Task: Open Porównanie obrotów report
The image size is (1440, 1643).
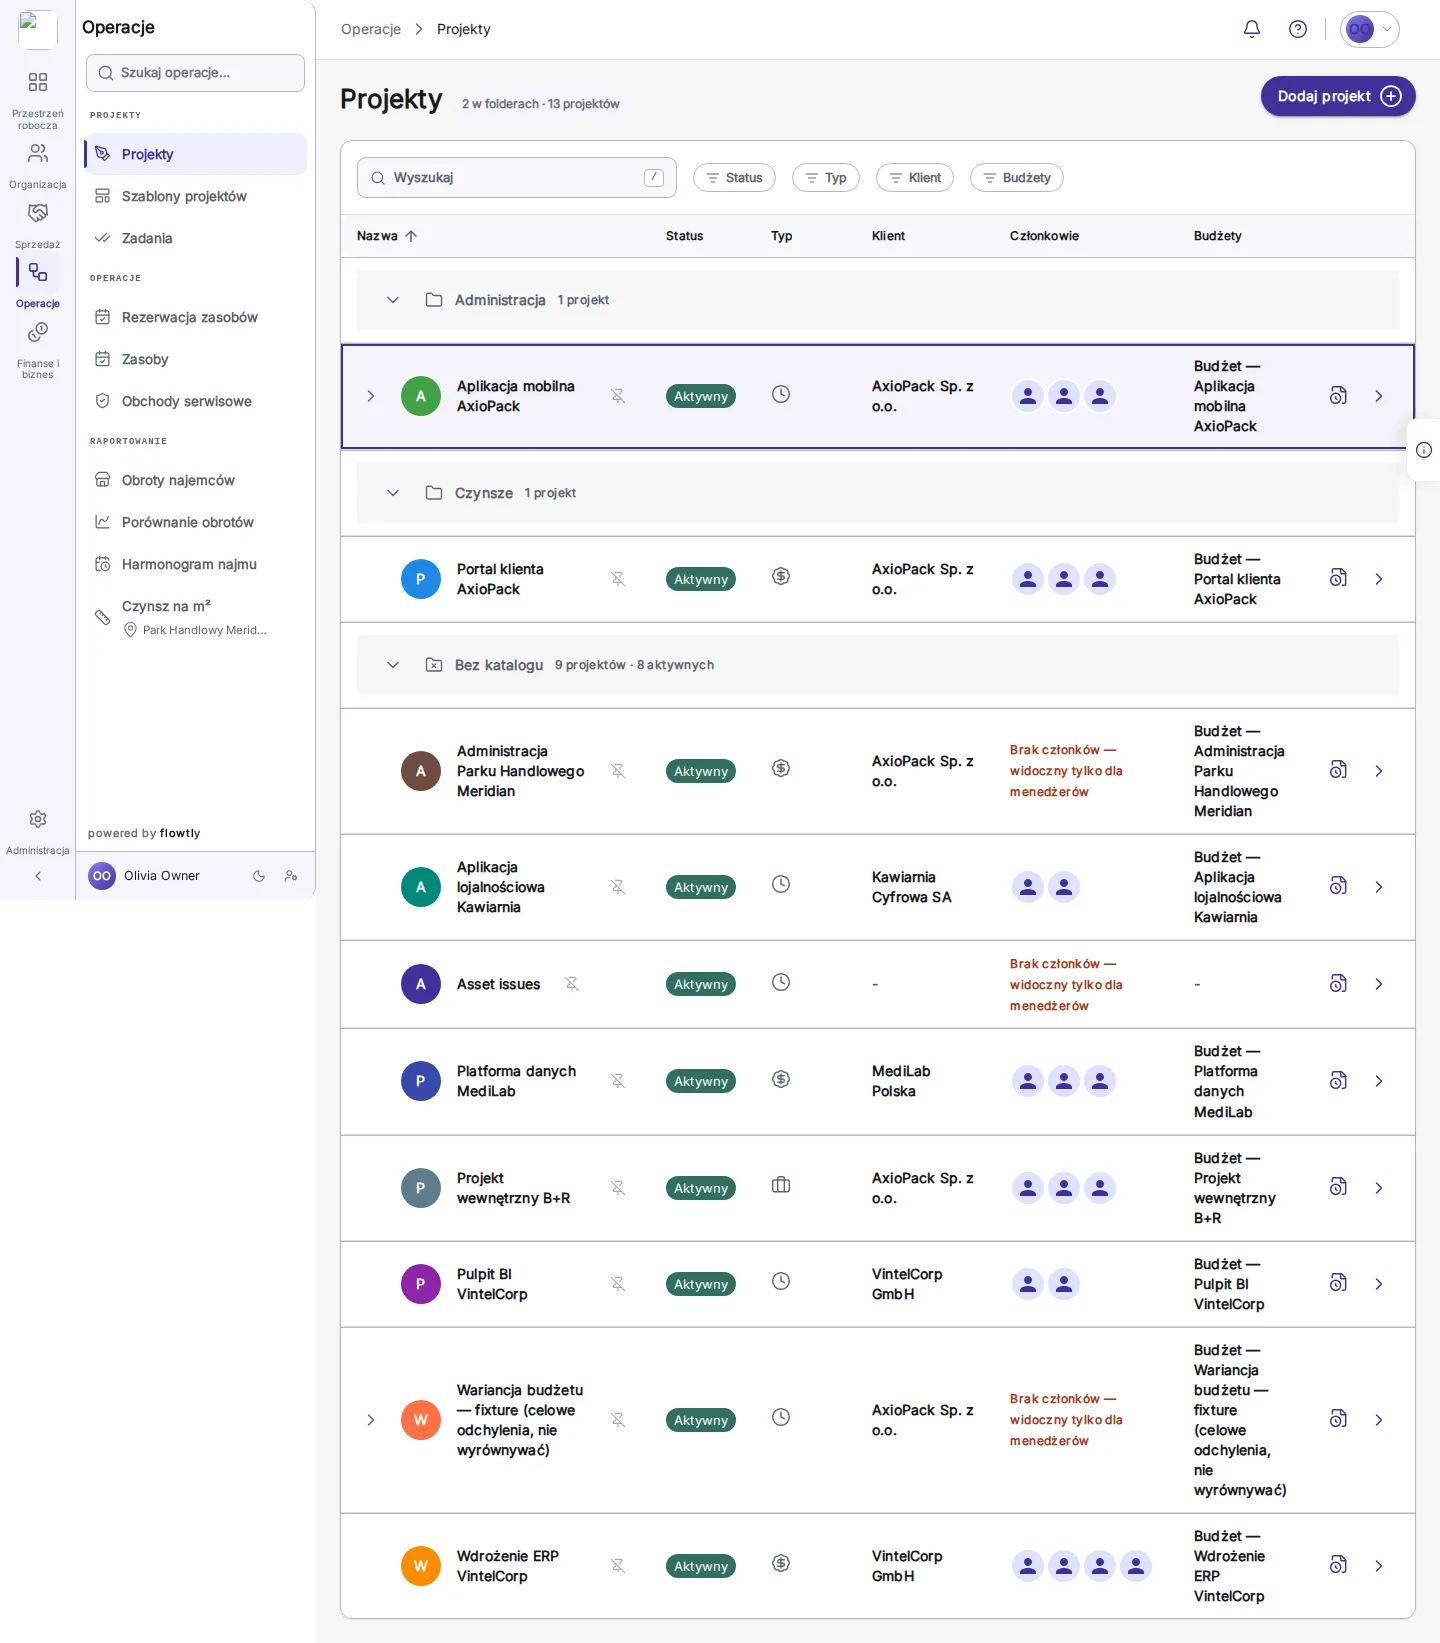Action: pos(196,522)
